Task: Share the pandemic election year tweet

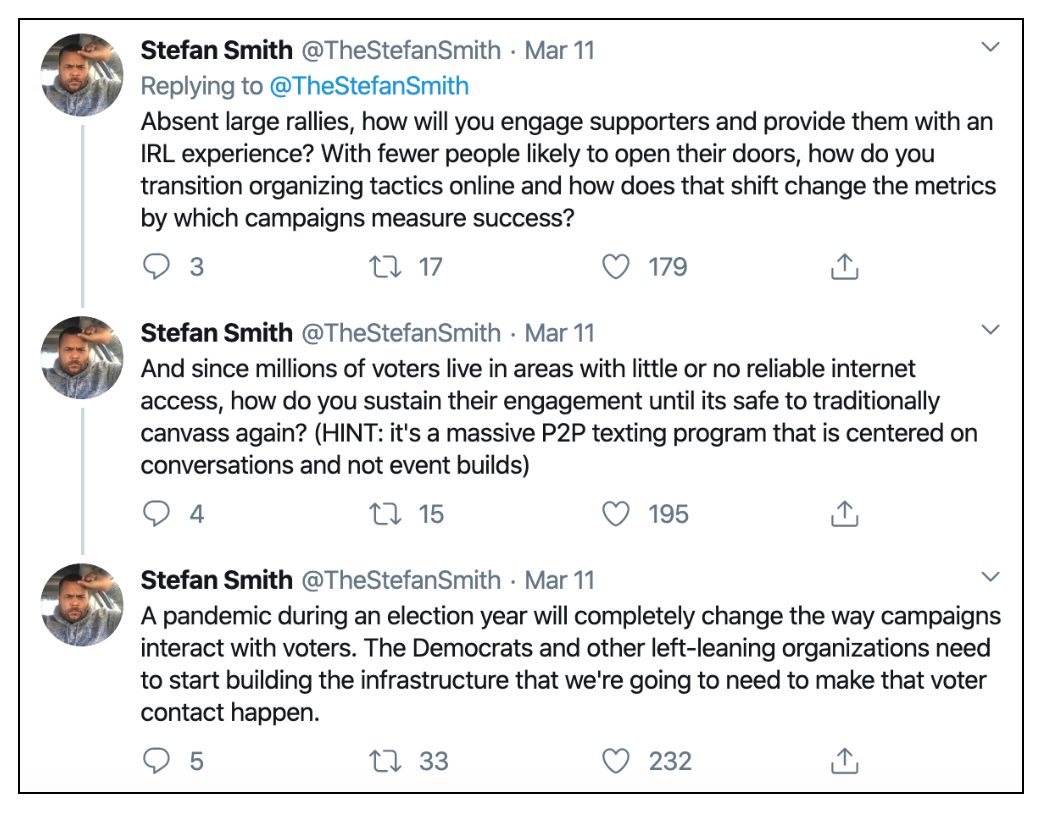Action: point(844,760)
